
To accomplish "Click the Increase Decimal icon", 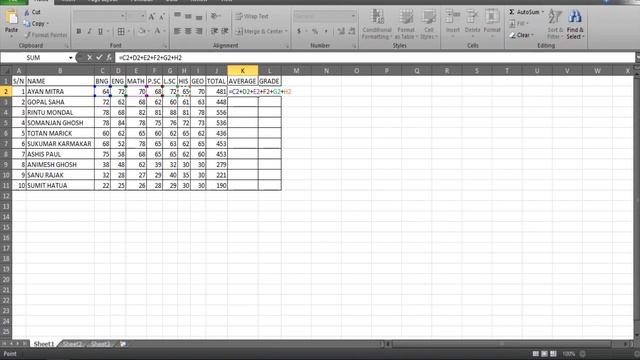I will pos(341,31).
